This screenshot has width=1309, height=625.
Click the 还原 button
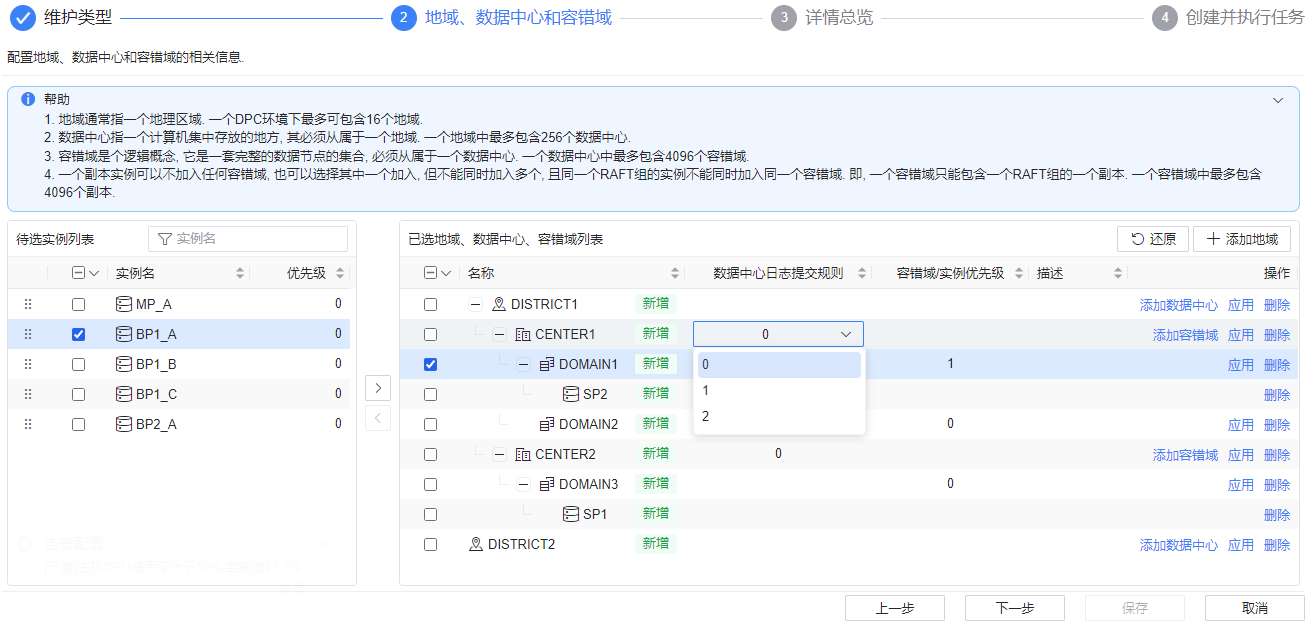point(1153,239)
